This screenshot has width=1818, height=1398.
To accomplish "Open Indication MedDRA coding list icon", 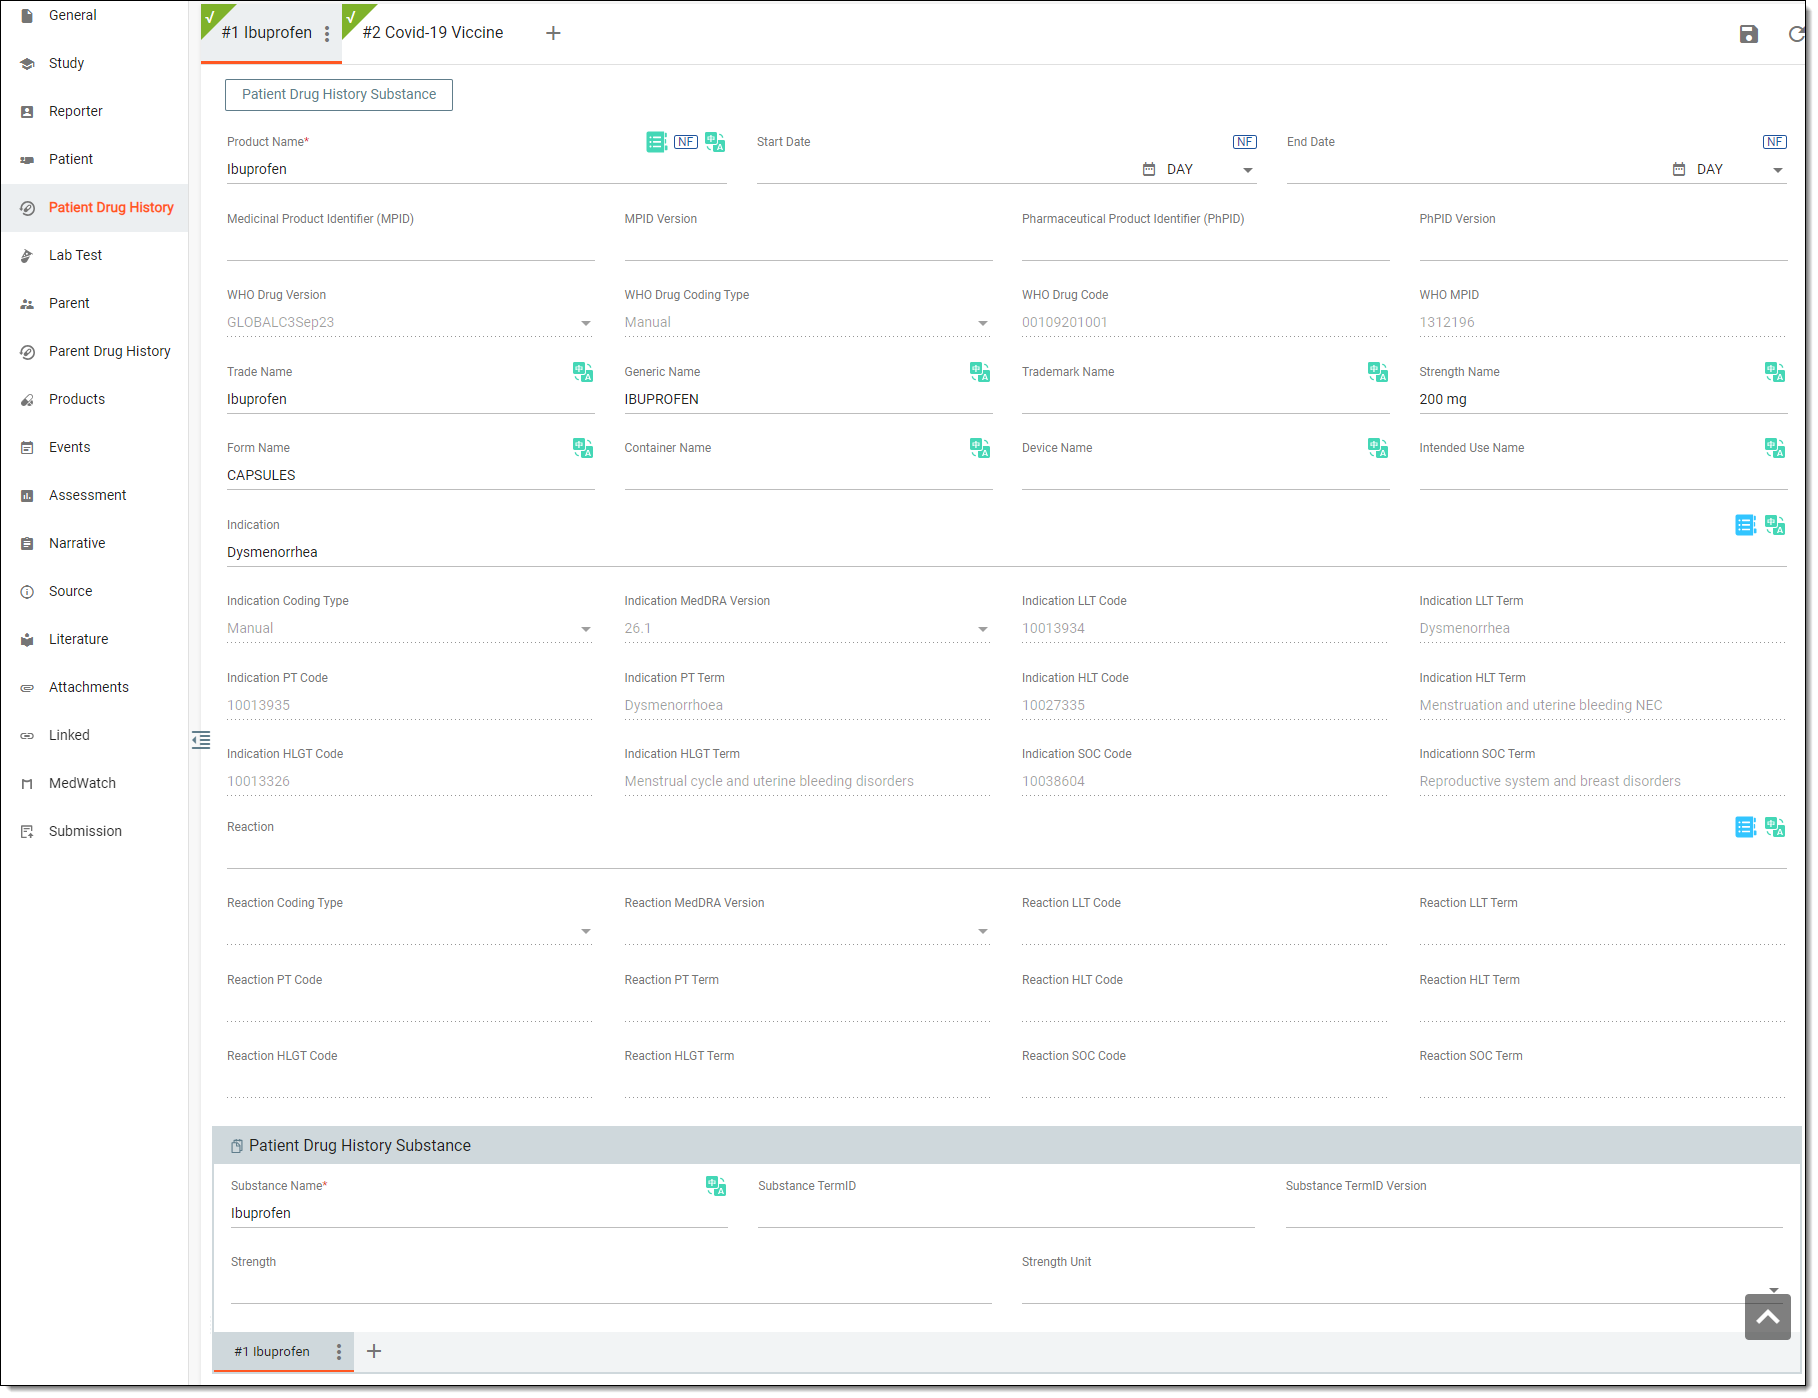I will coord(1745,525).
